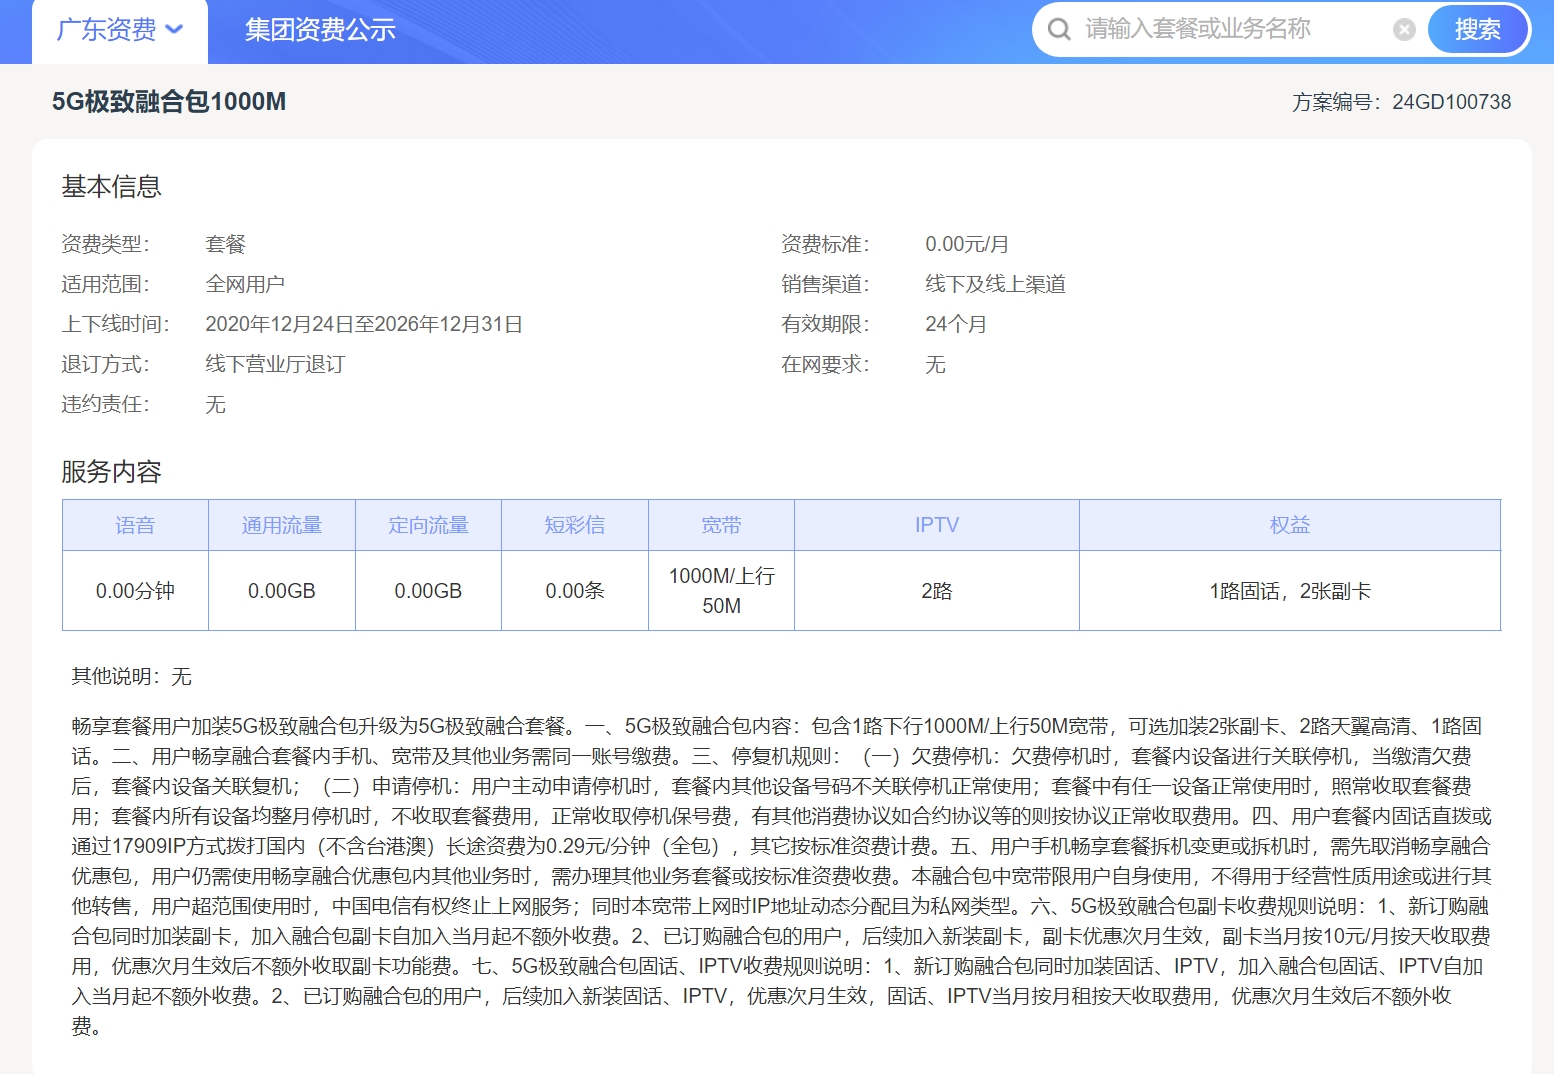Viewport: 1554px width, 1074px height.
Task: Click the chevron next to 广东资费
Action: [174, 30]
